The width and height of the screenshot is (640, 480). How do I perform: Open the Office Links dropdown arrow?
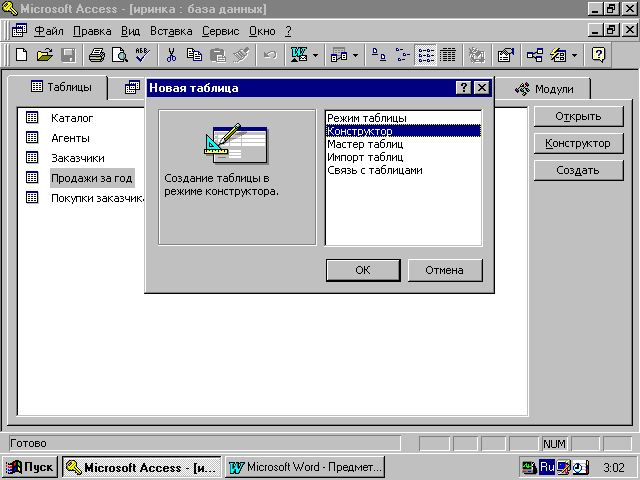[315, 55]
